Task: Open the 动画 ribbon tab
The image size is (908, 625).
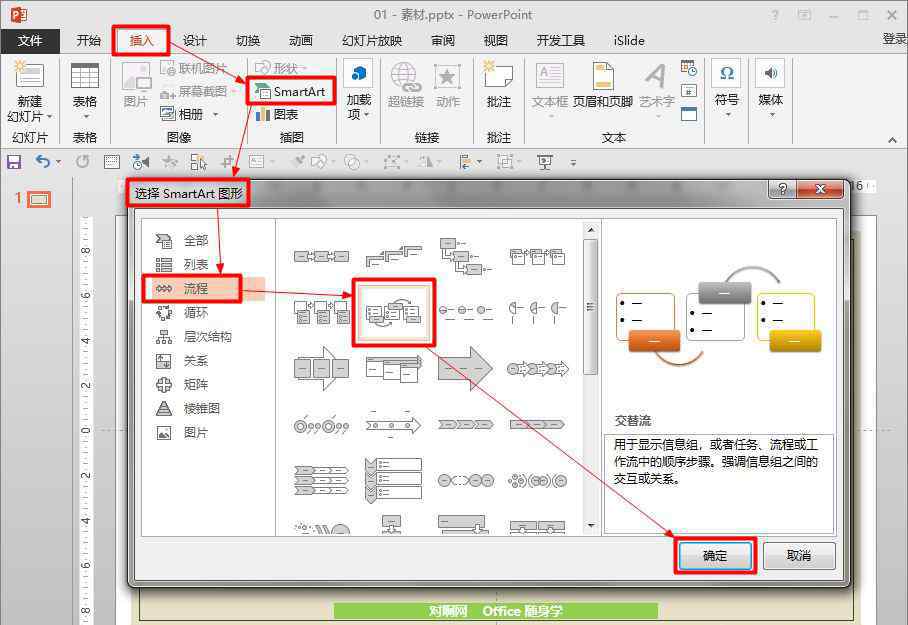Action: point(301,41)
